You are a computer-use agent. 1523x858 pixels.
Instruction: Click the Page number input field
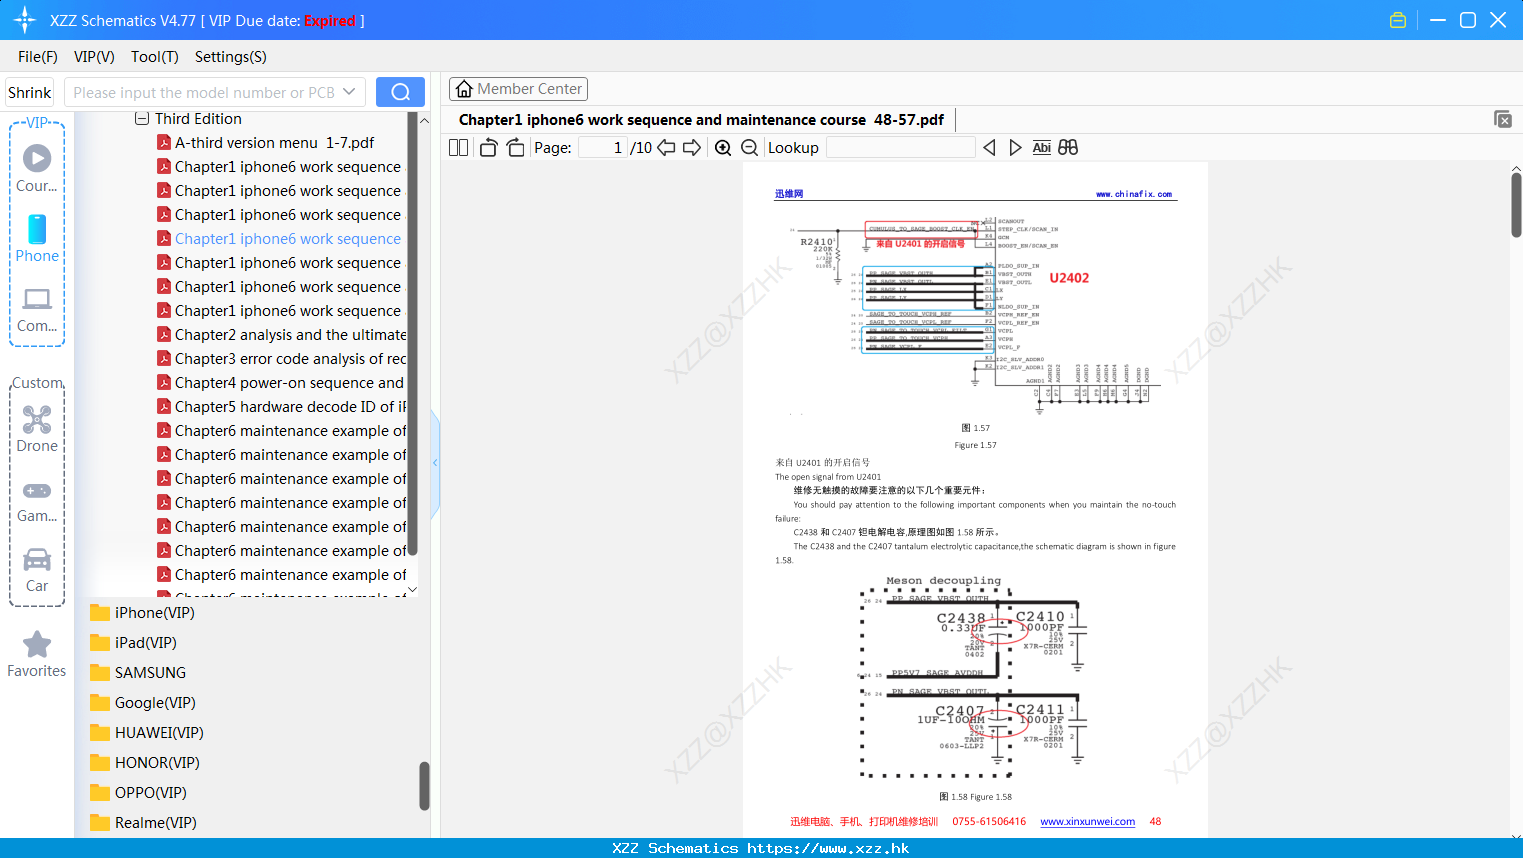click(603, 147)
